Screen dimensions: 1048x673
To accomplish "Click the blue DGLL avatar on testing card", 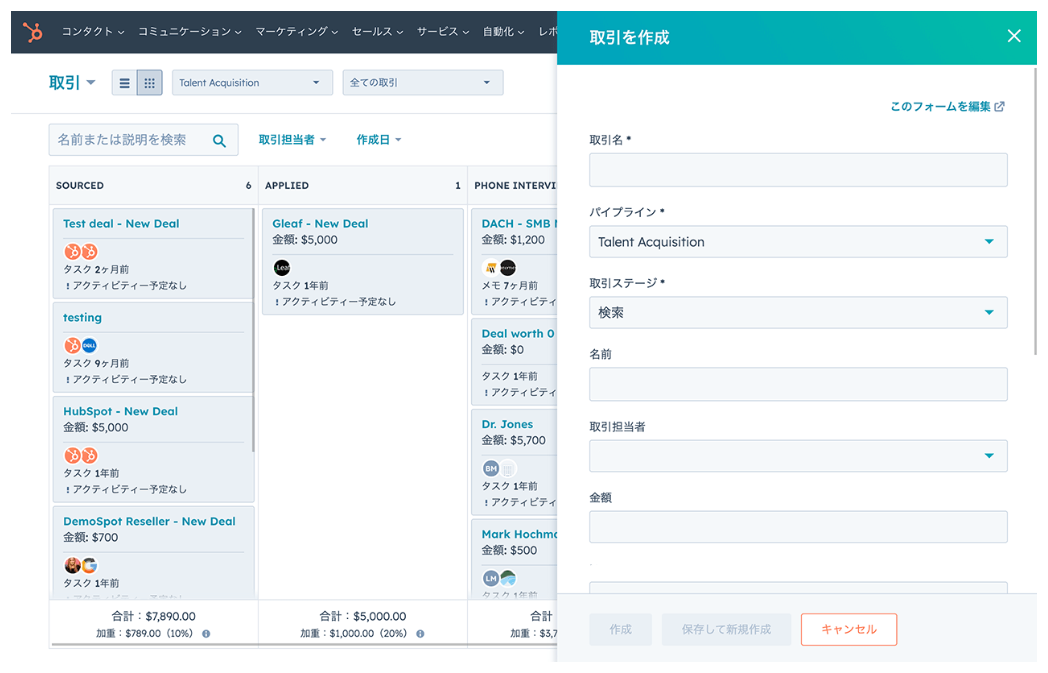I will point(91,343).
